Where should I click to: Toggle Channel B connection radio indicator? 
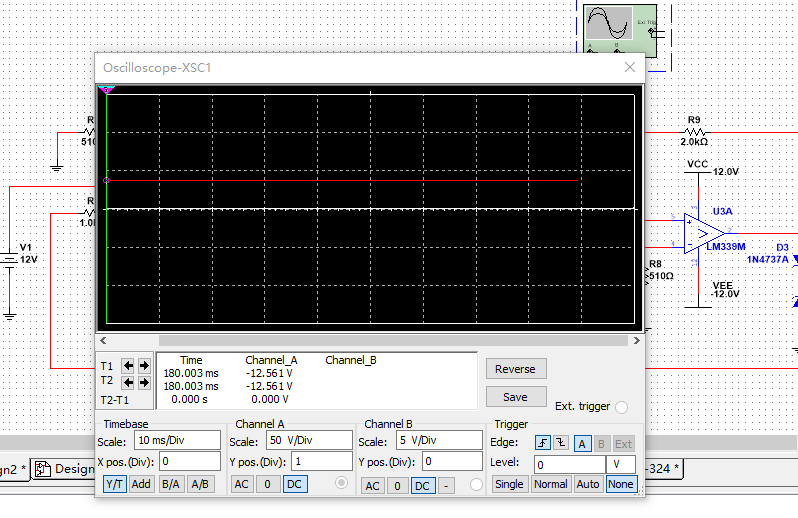476,484
